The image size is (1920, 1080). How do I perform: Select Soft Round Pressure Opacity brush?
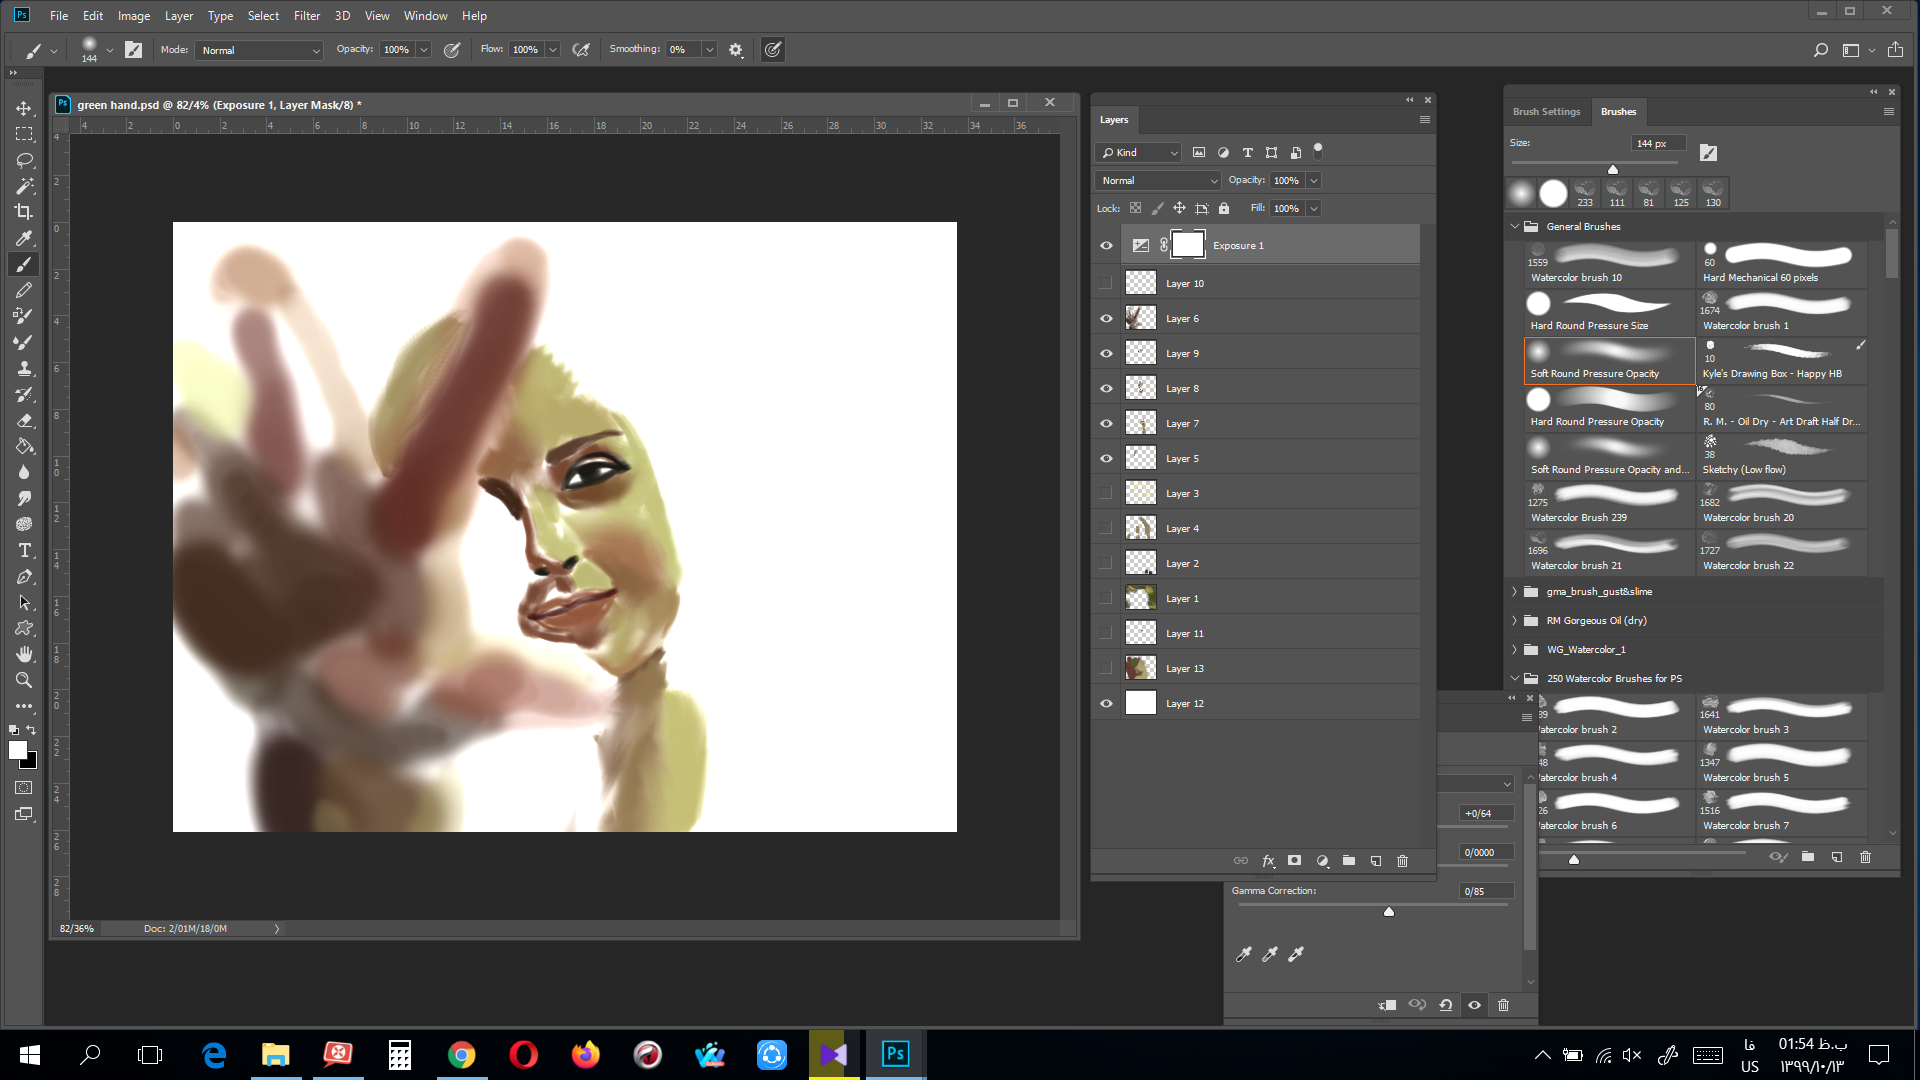point(1609,361)
